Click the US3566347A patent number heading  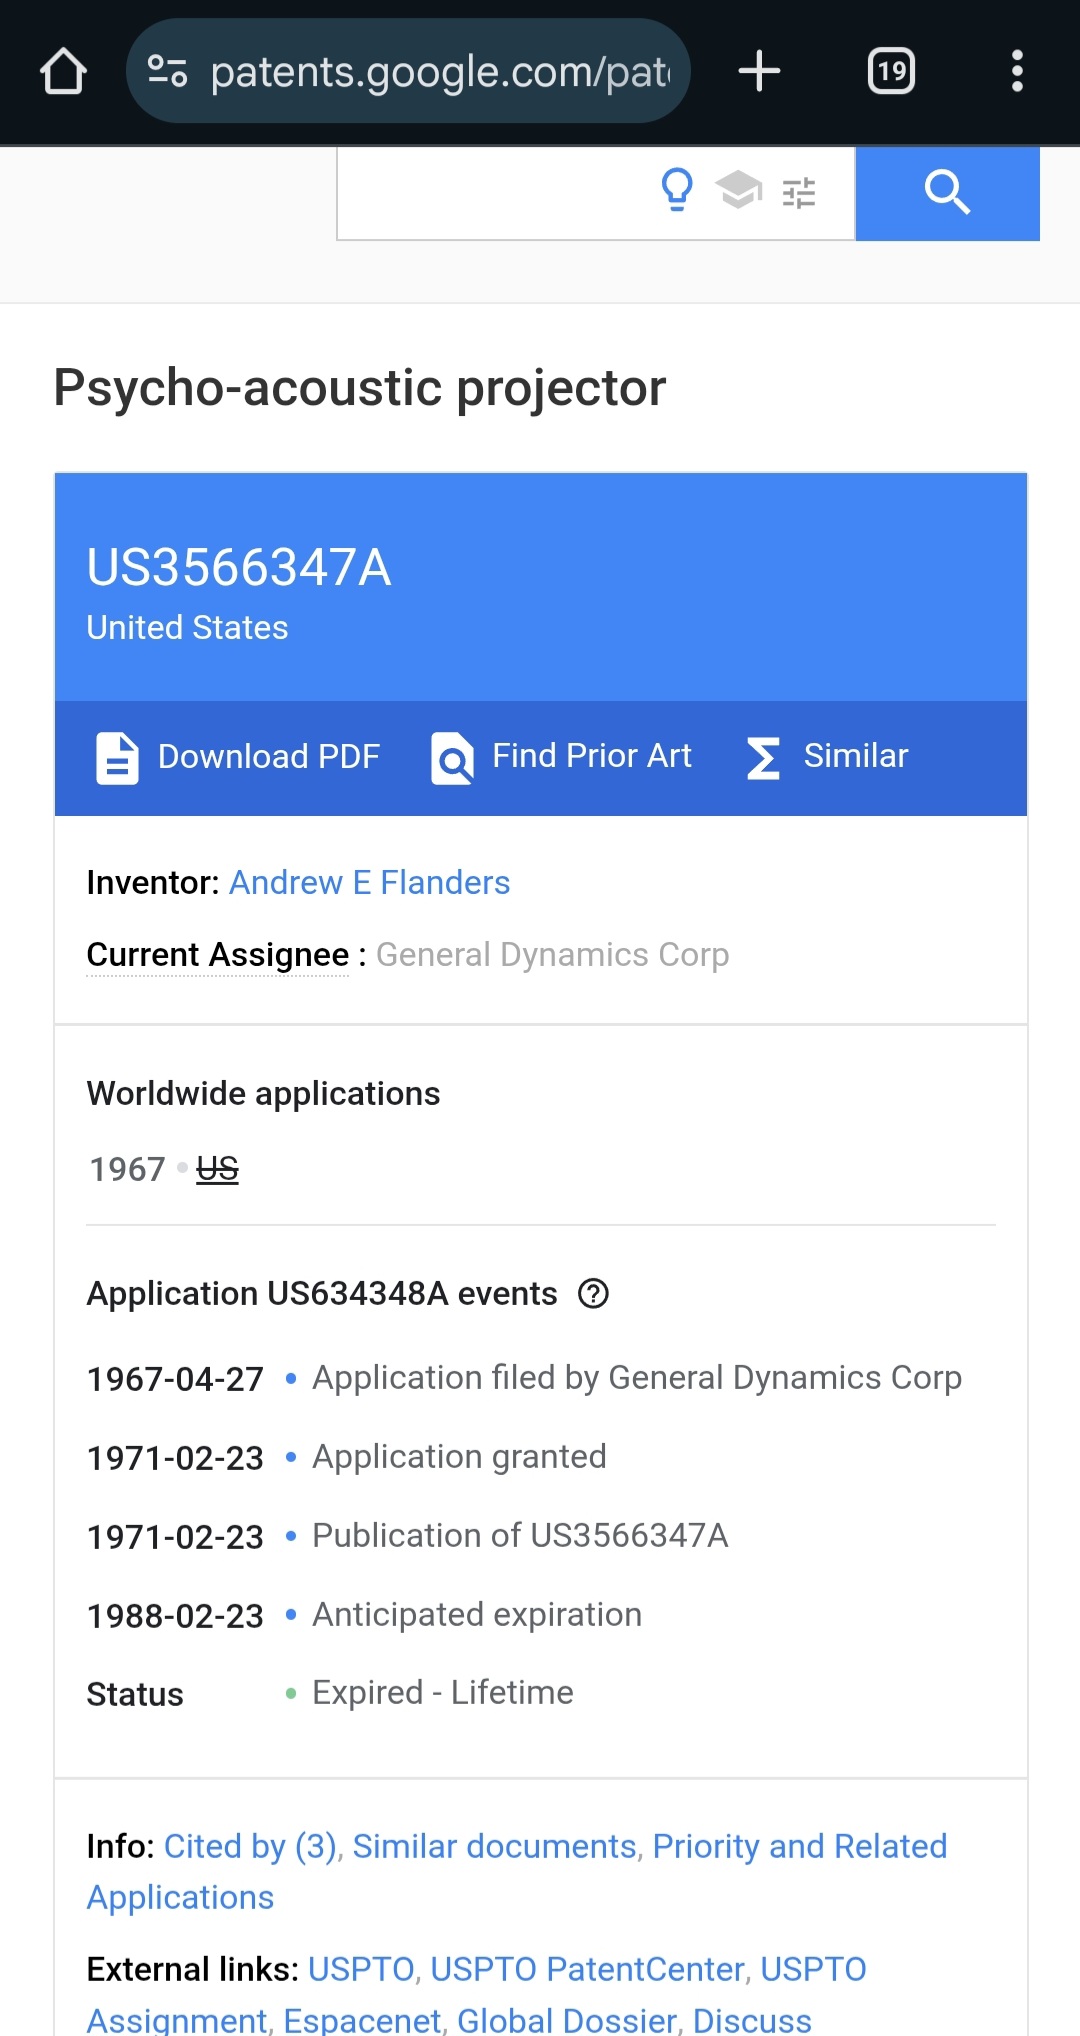pyautogui.click(x=239, y=568)
